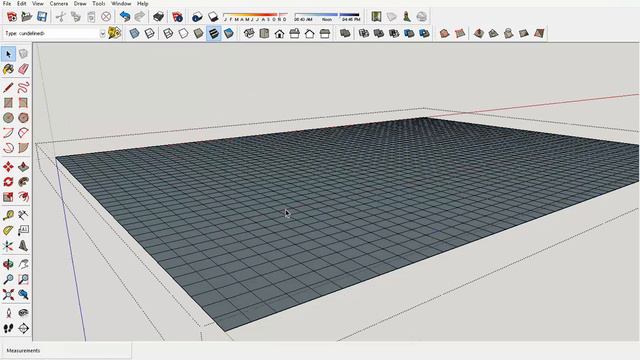Choose the Make Component tool

click(x=23, y=54)
